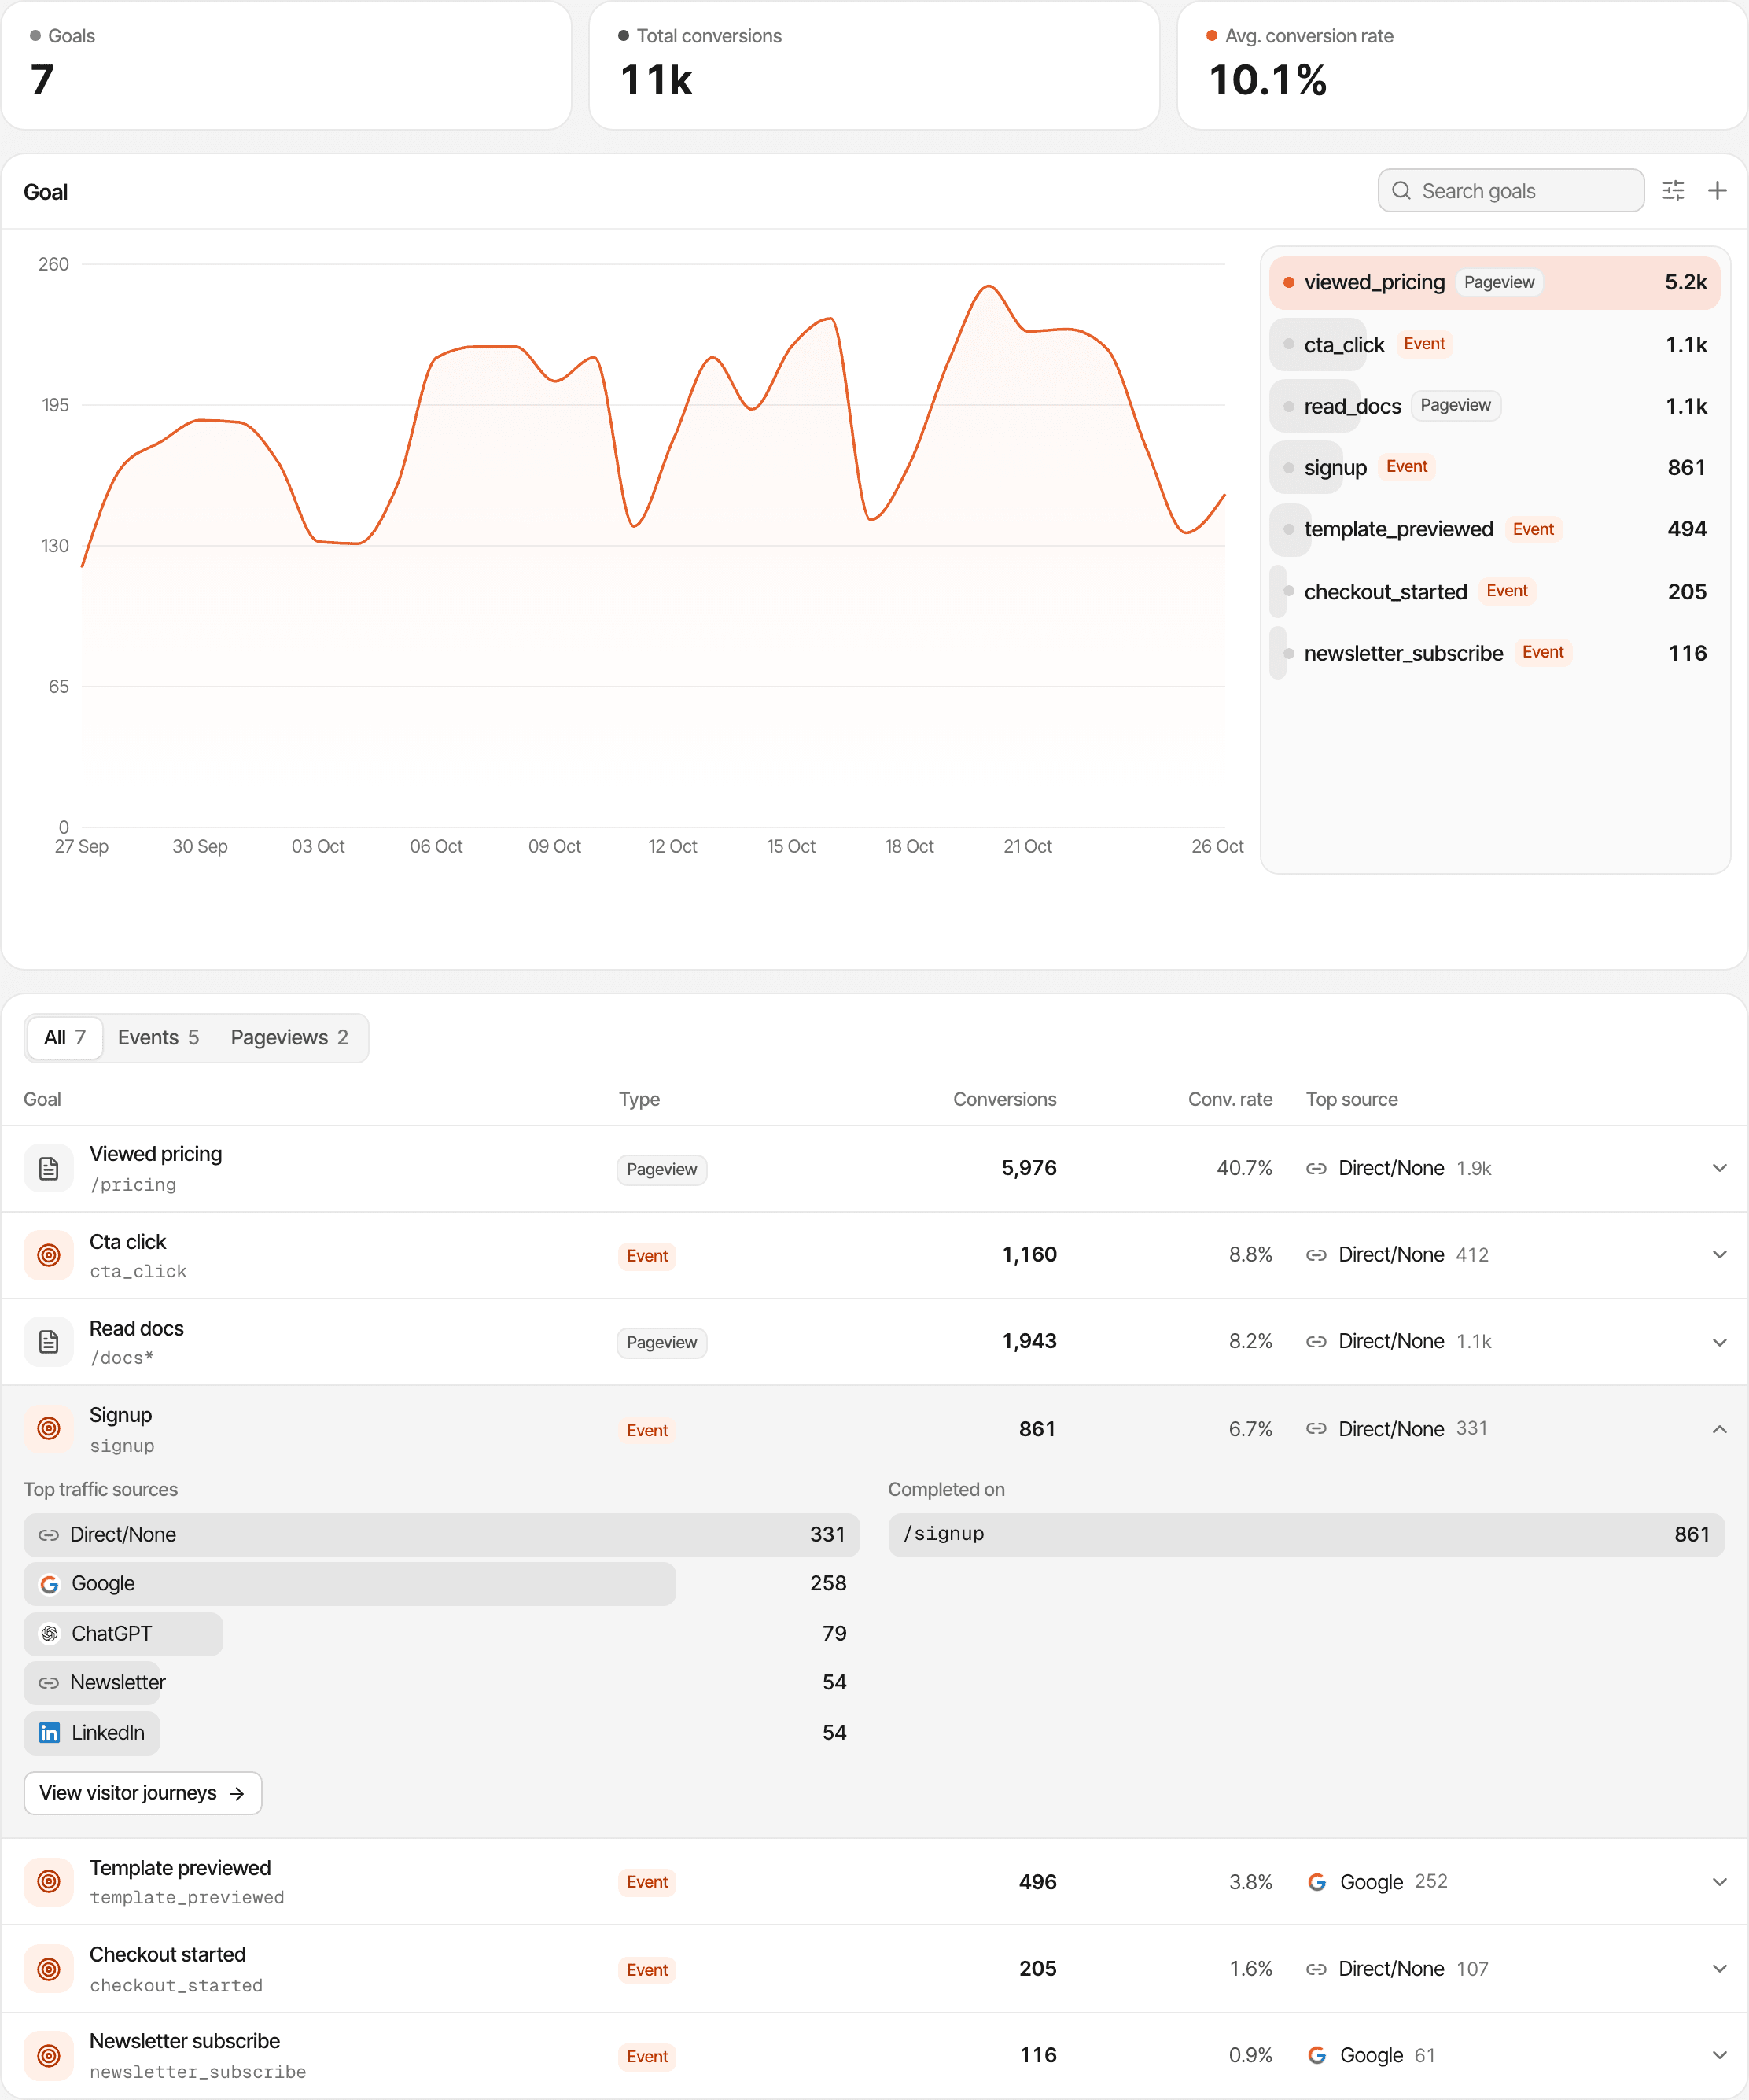Viewport: 1749px width, 2100px height.
Task: Click link icon beside Direct/None 1.9k
Action: tap(1316, 1169)
